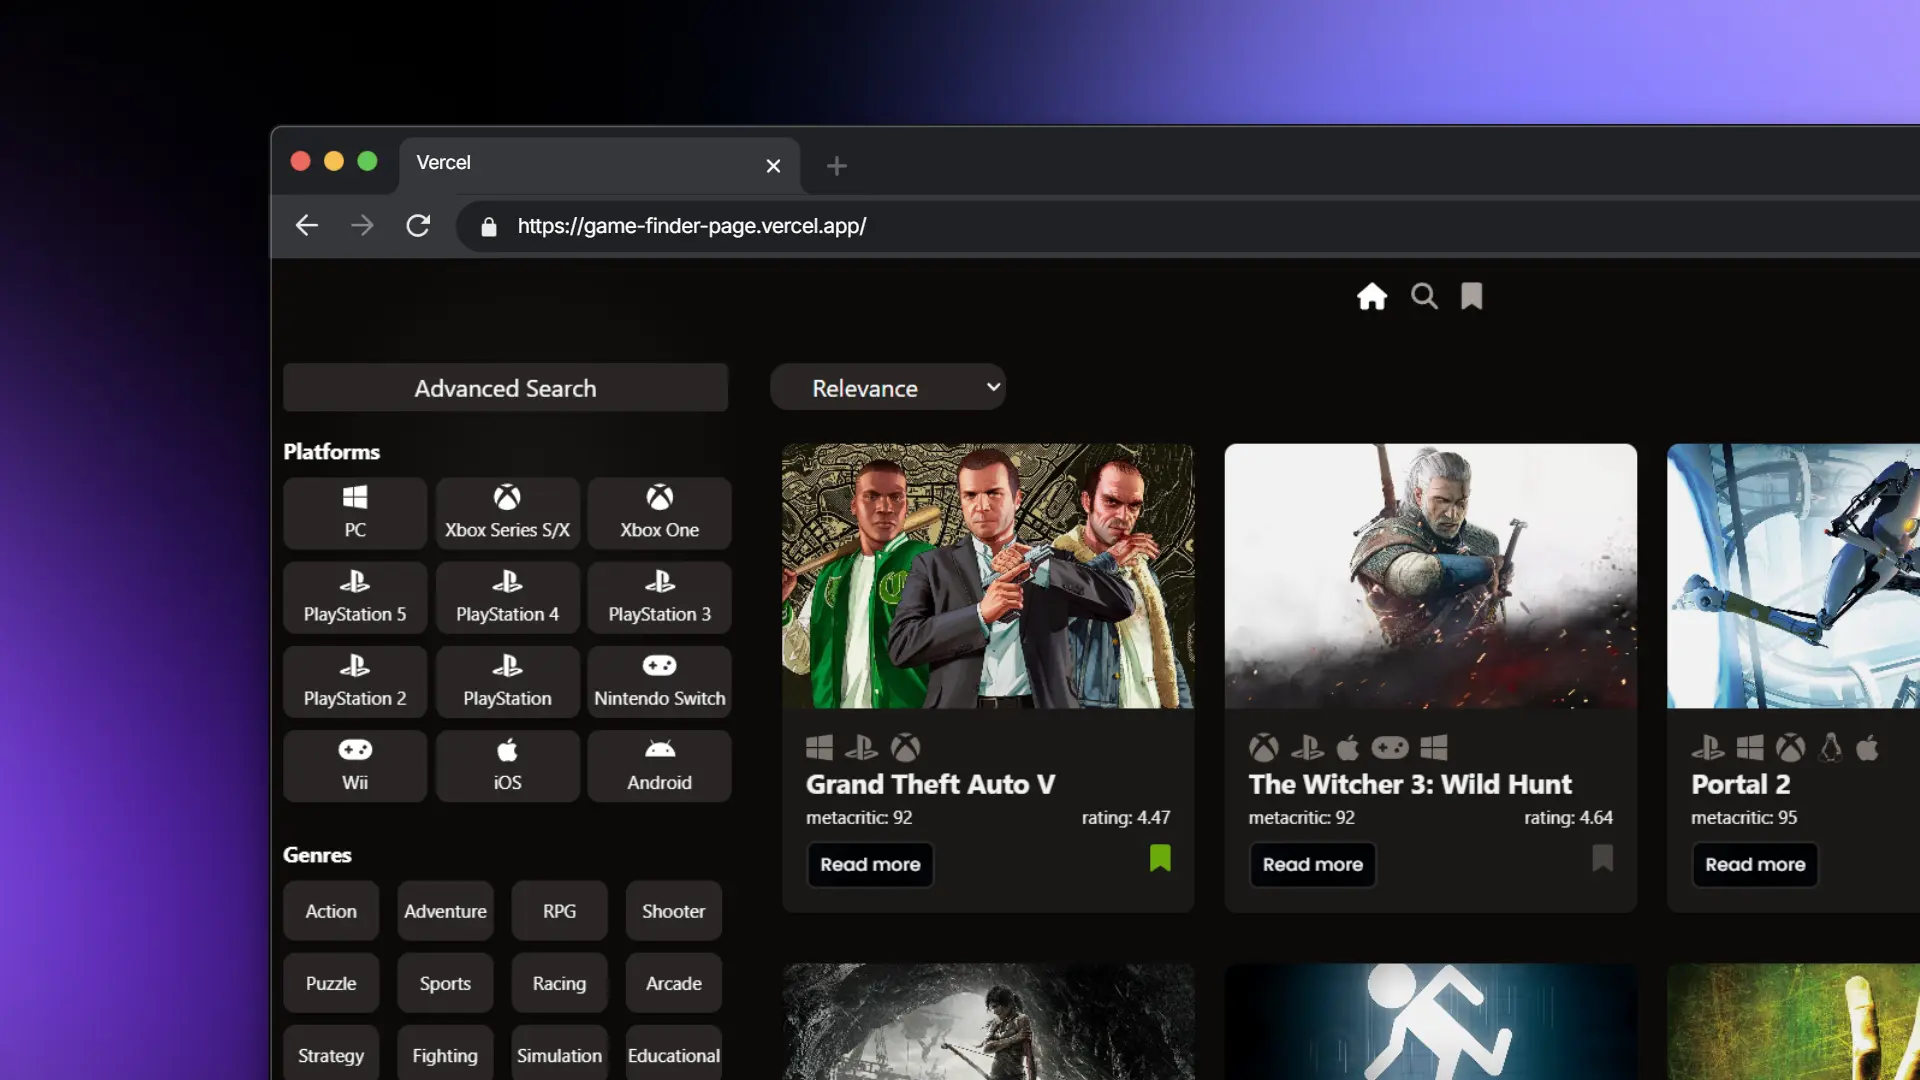
Task: Expand the Relevance sort dropdown
Action: (x=888, y=388)
